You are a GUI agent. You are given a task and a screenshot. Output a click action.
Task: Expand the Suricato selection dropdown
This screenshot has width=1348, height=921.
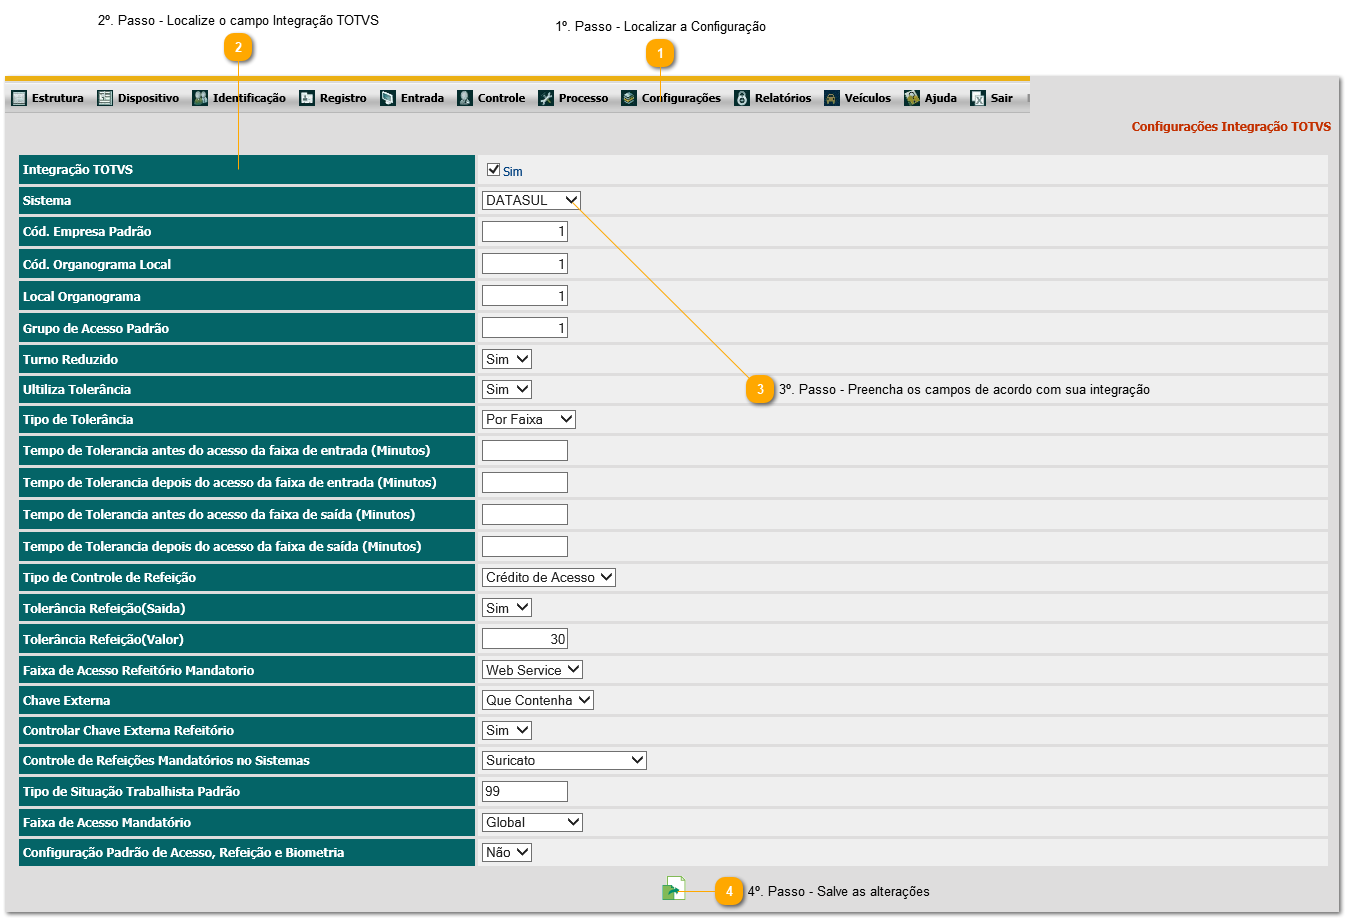[x=564, y=761]
